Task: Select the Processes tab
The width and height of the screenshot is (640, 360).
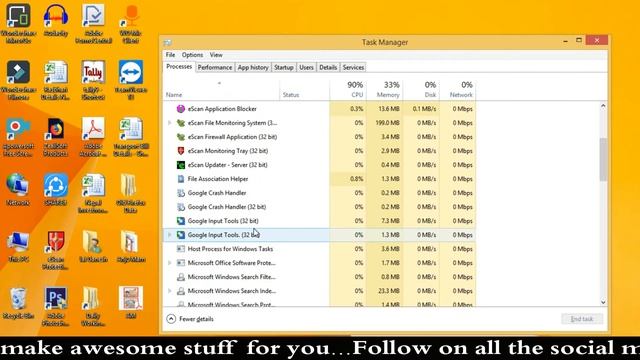Action: coord(179,67)
